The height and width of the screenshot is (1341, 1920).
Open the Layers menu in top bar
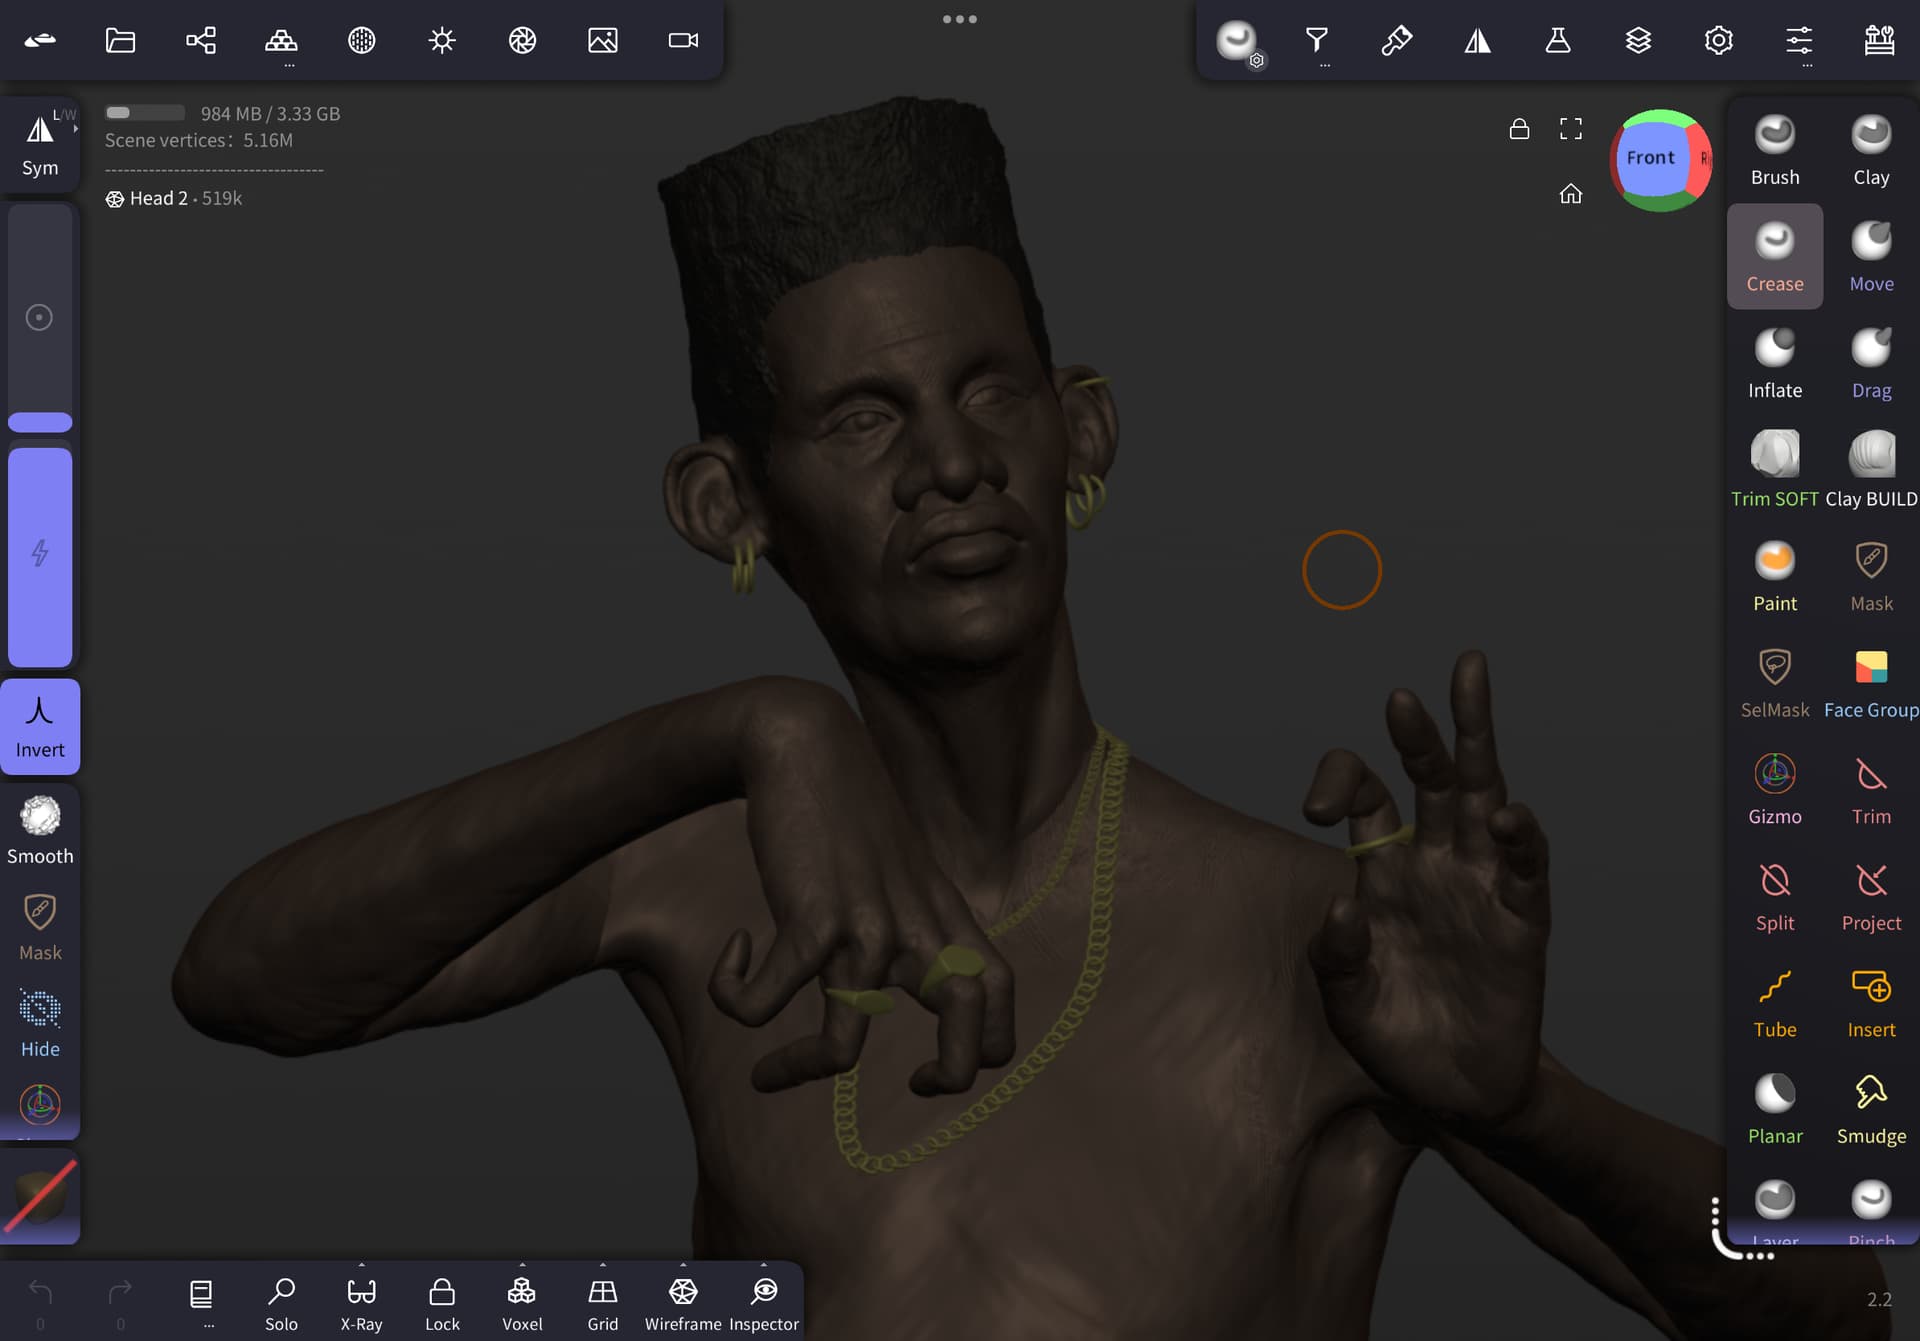tap(1637, 40)
